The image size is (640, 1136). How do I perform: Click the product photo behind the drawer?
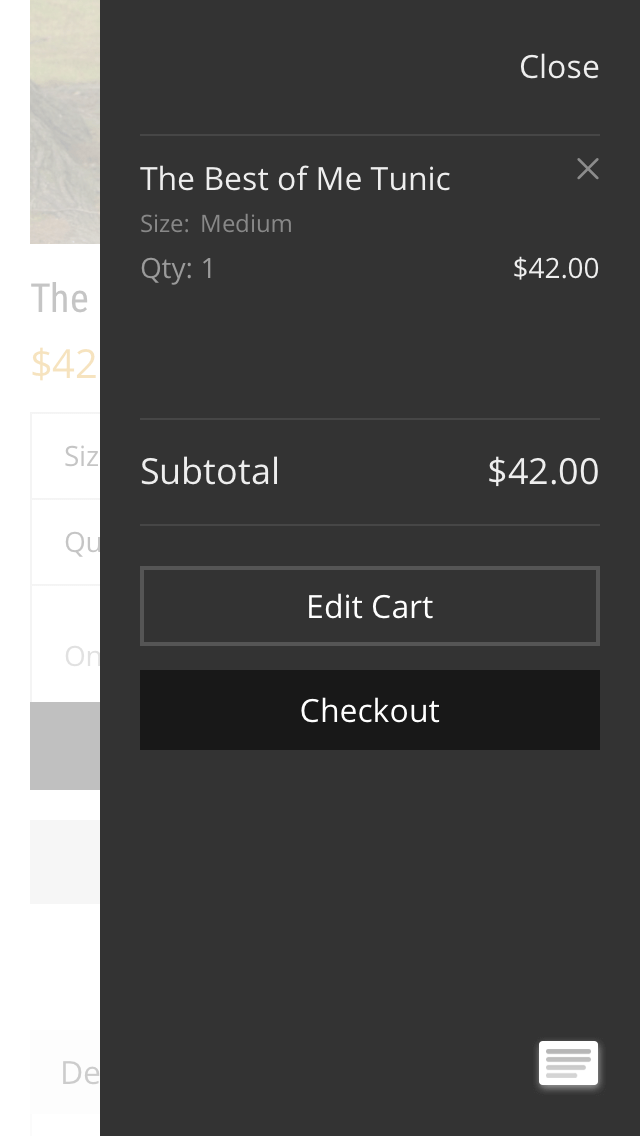coord(65,122)
